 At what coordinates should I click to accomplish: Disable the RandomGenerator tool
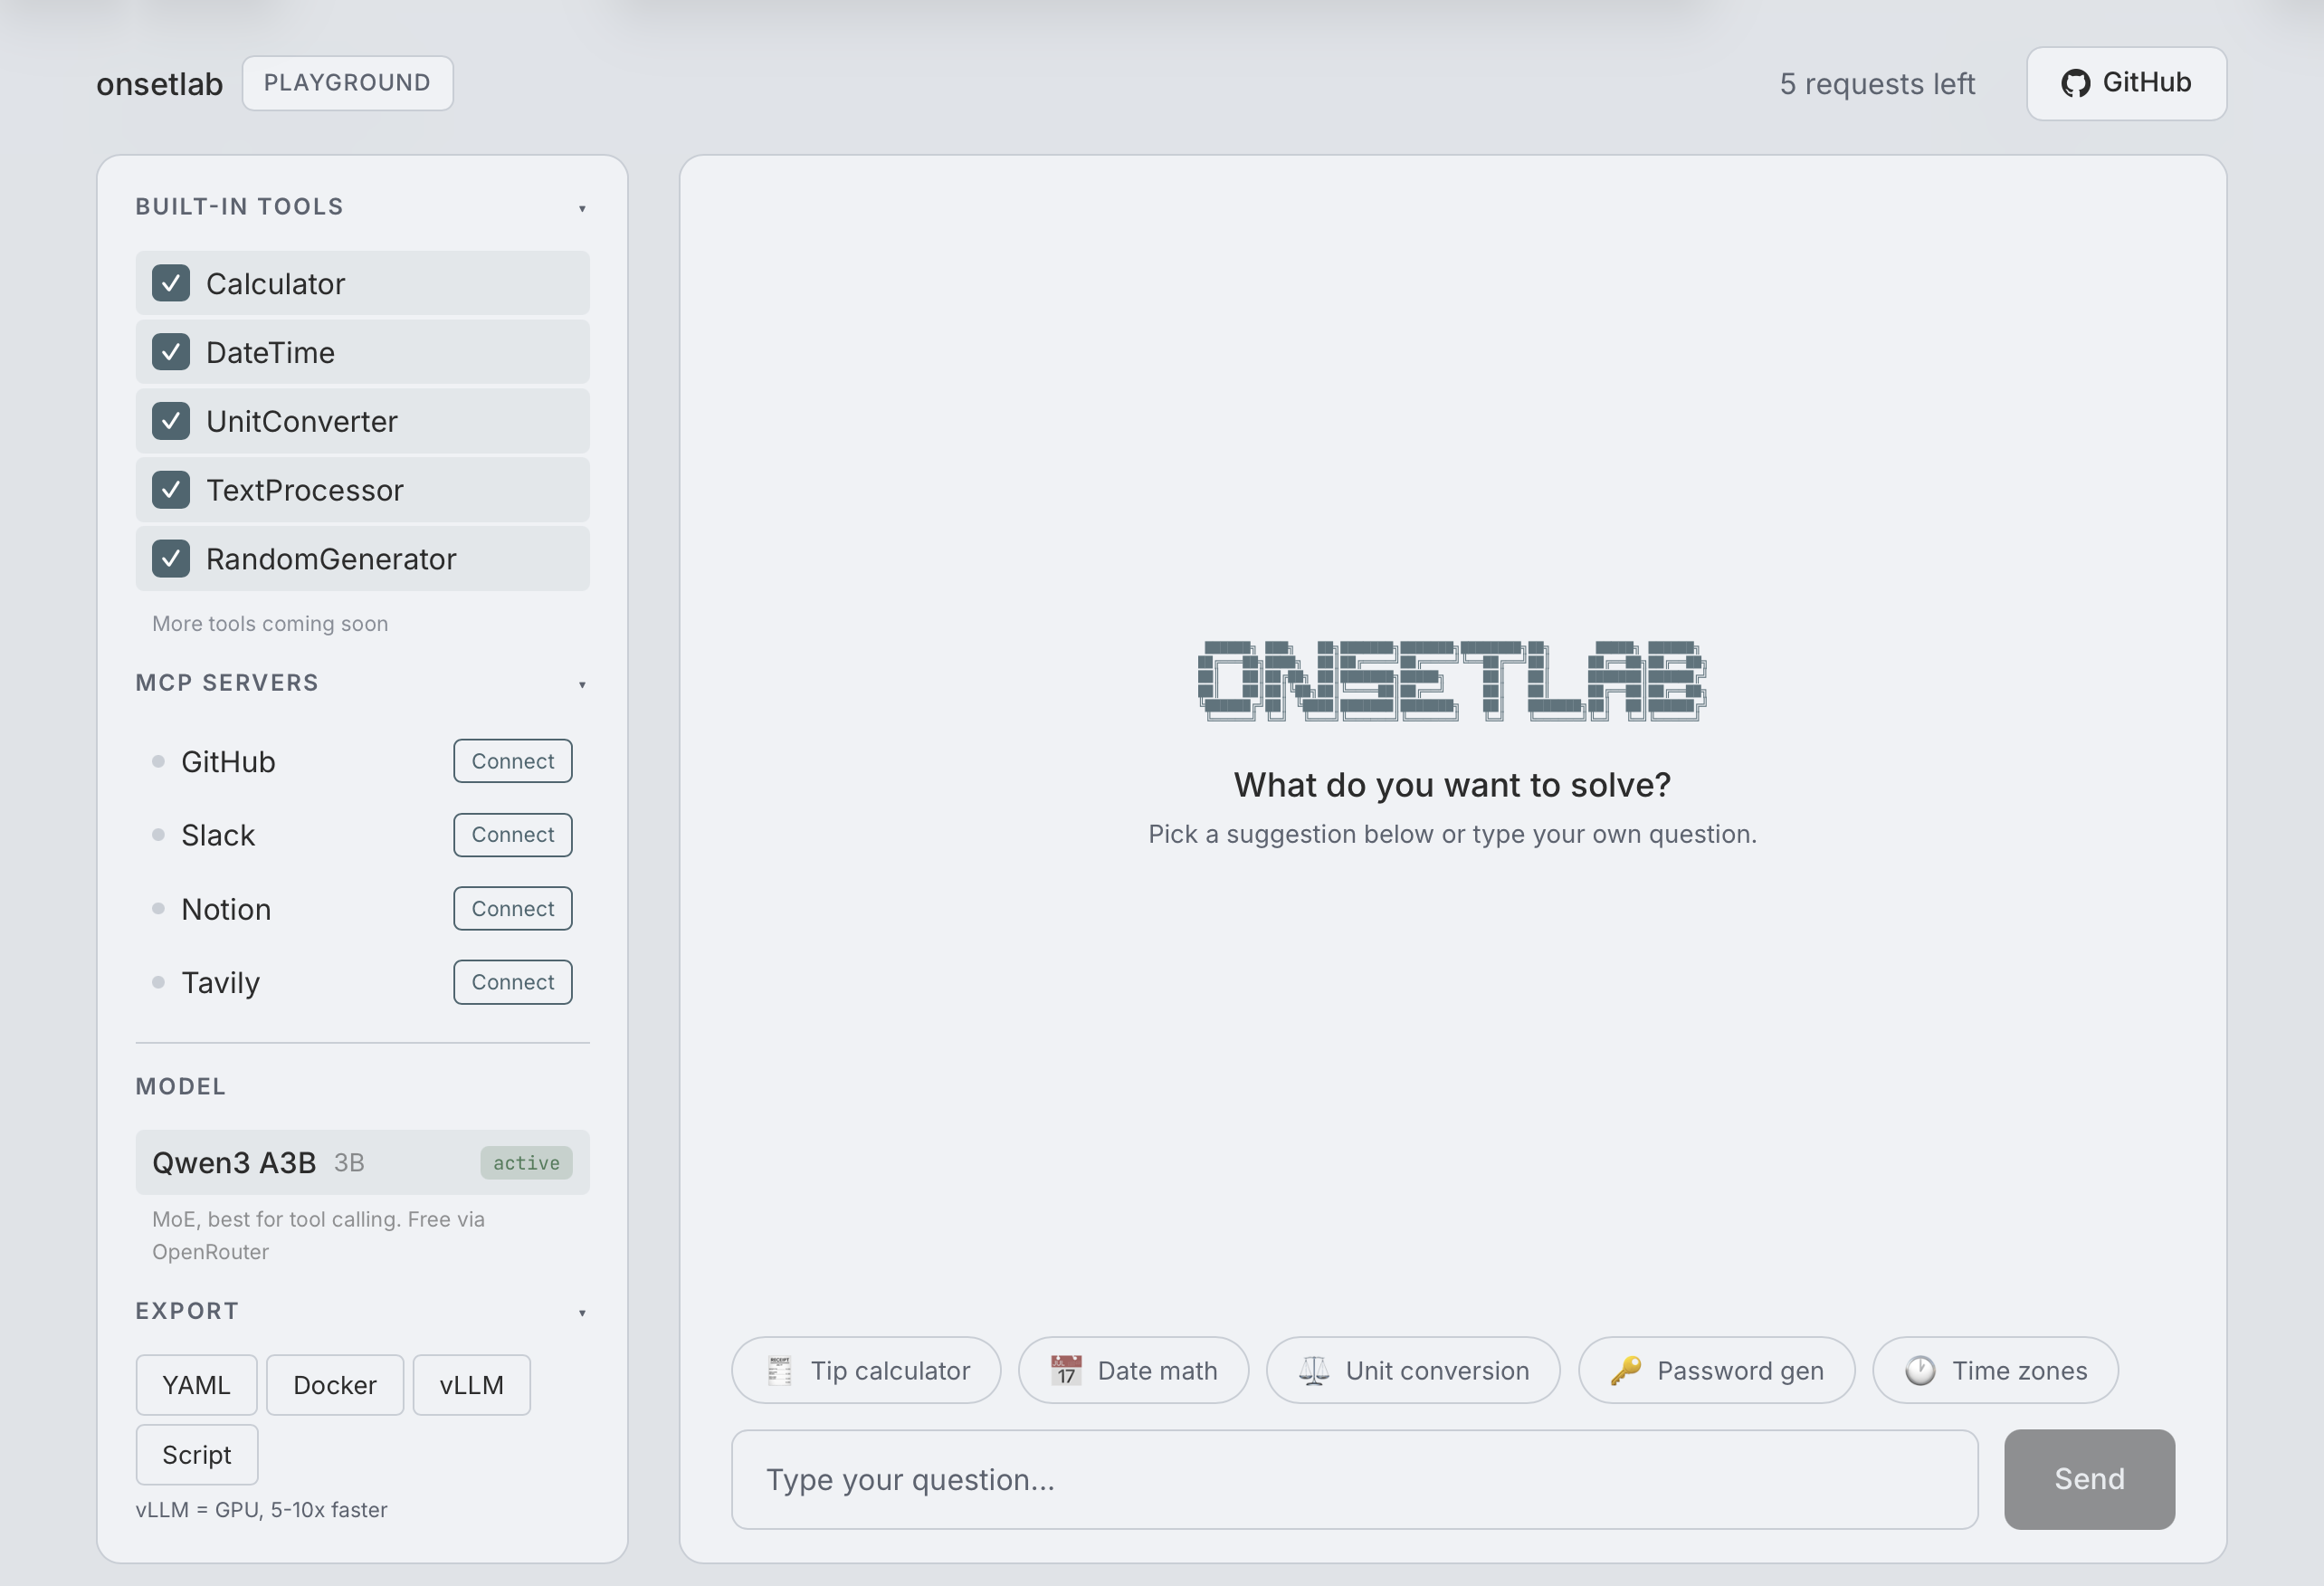tap(171, 558)
